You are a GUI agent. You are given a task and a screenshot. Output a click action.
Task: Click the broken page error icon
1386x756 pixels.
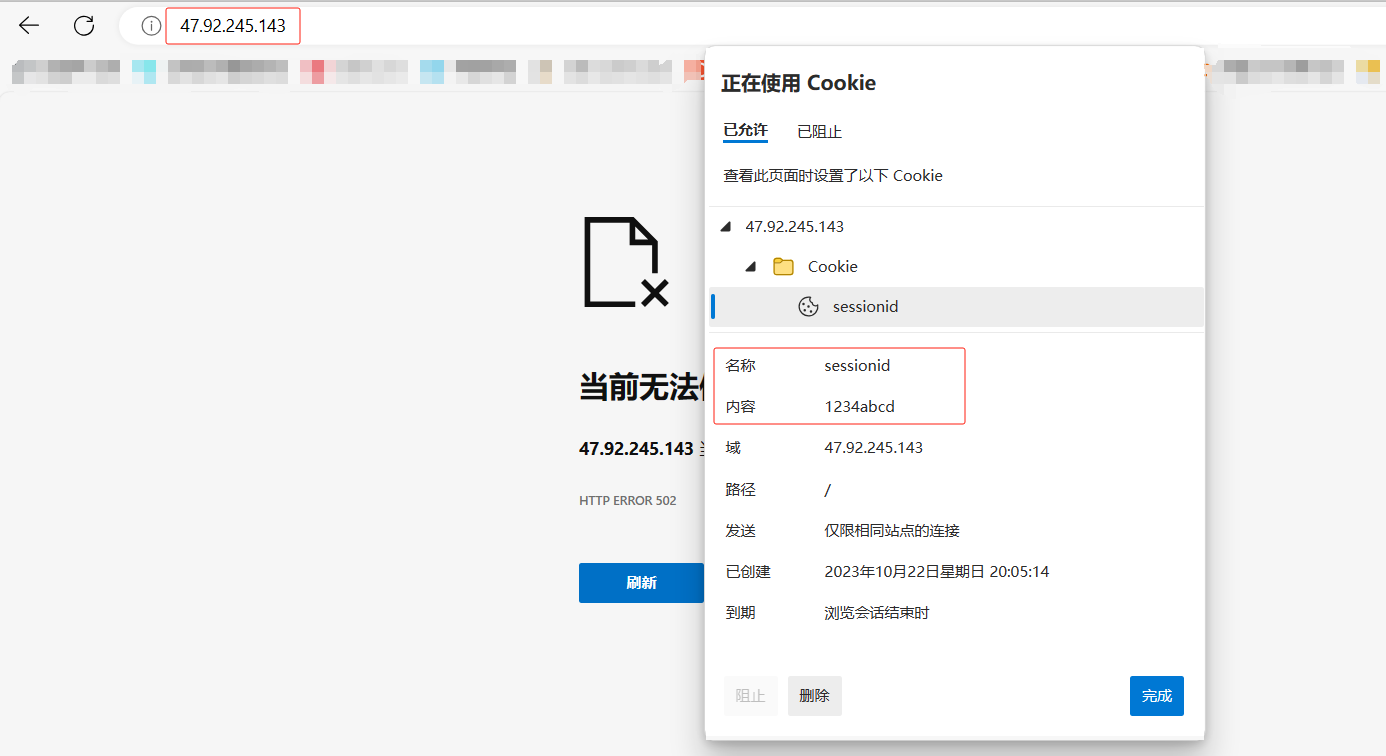point(625,262)
